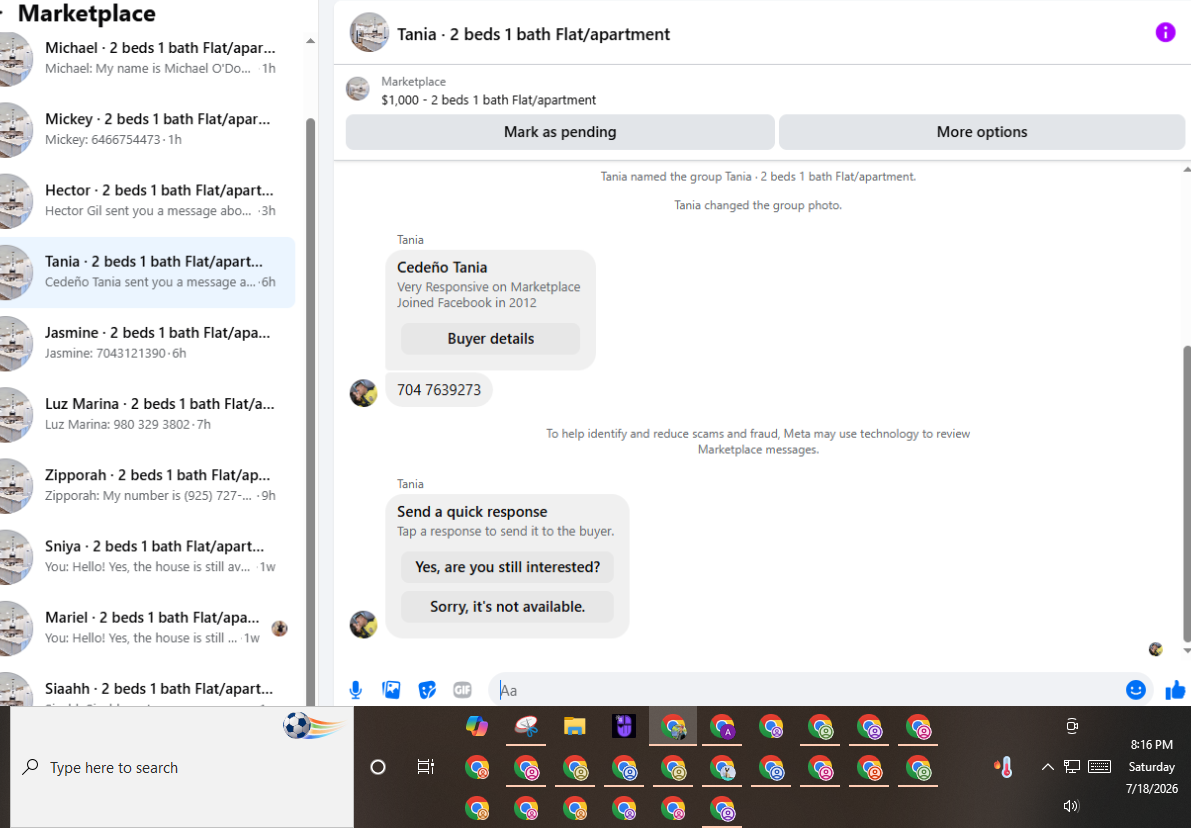The height and width of the screenshot is (828, 1191).
Task: Open the Hector conversation
Action: (148, 201)
